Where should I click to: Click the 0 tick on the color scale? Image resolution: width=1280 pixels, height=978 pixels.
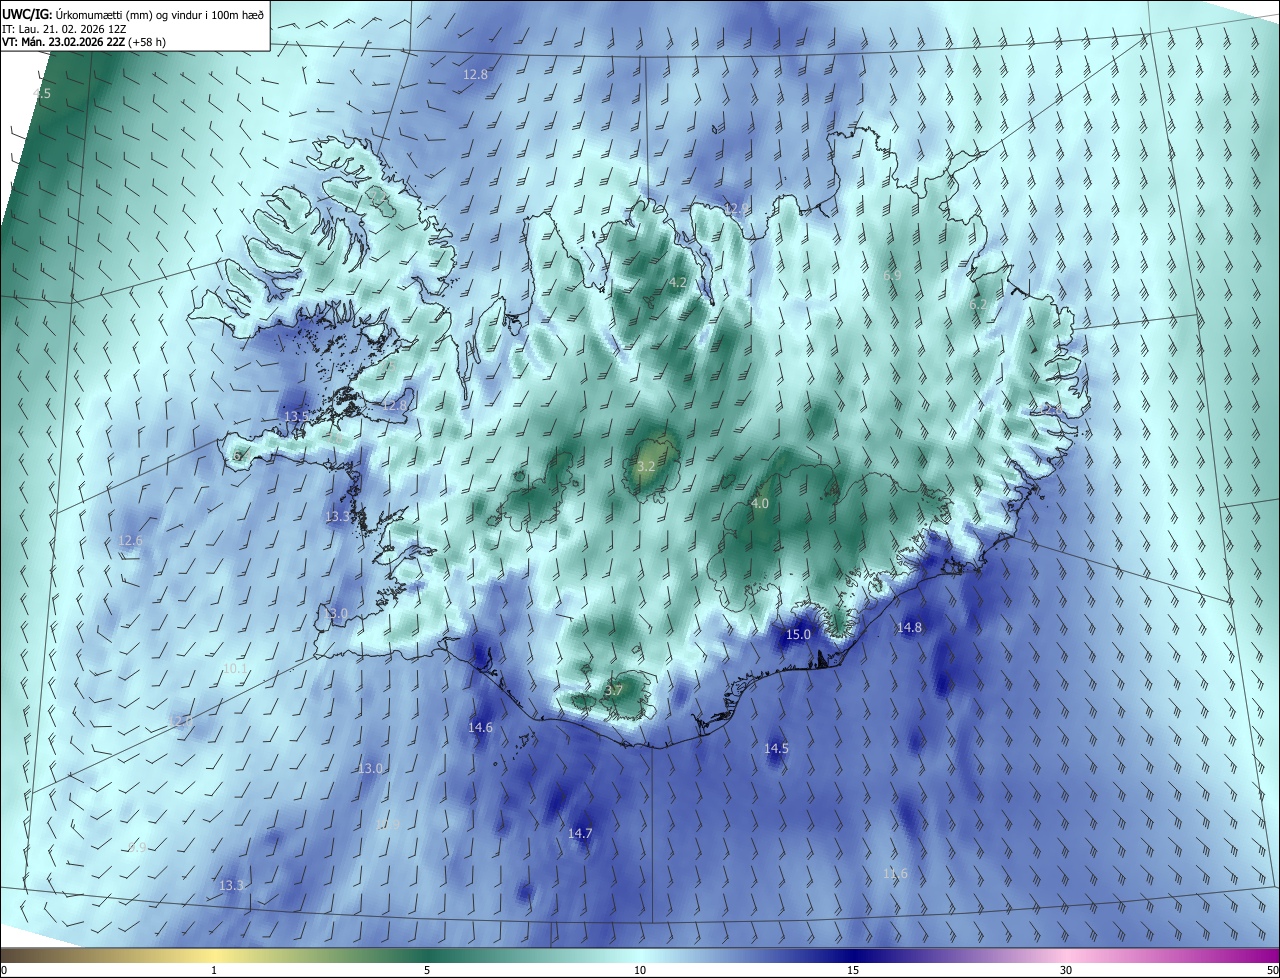(4, 970)
